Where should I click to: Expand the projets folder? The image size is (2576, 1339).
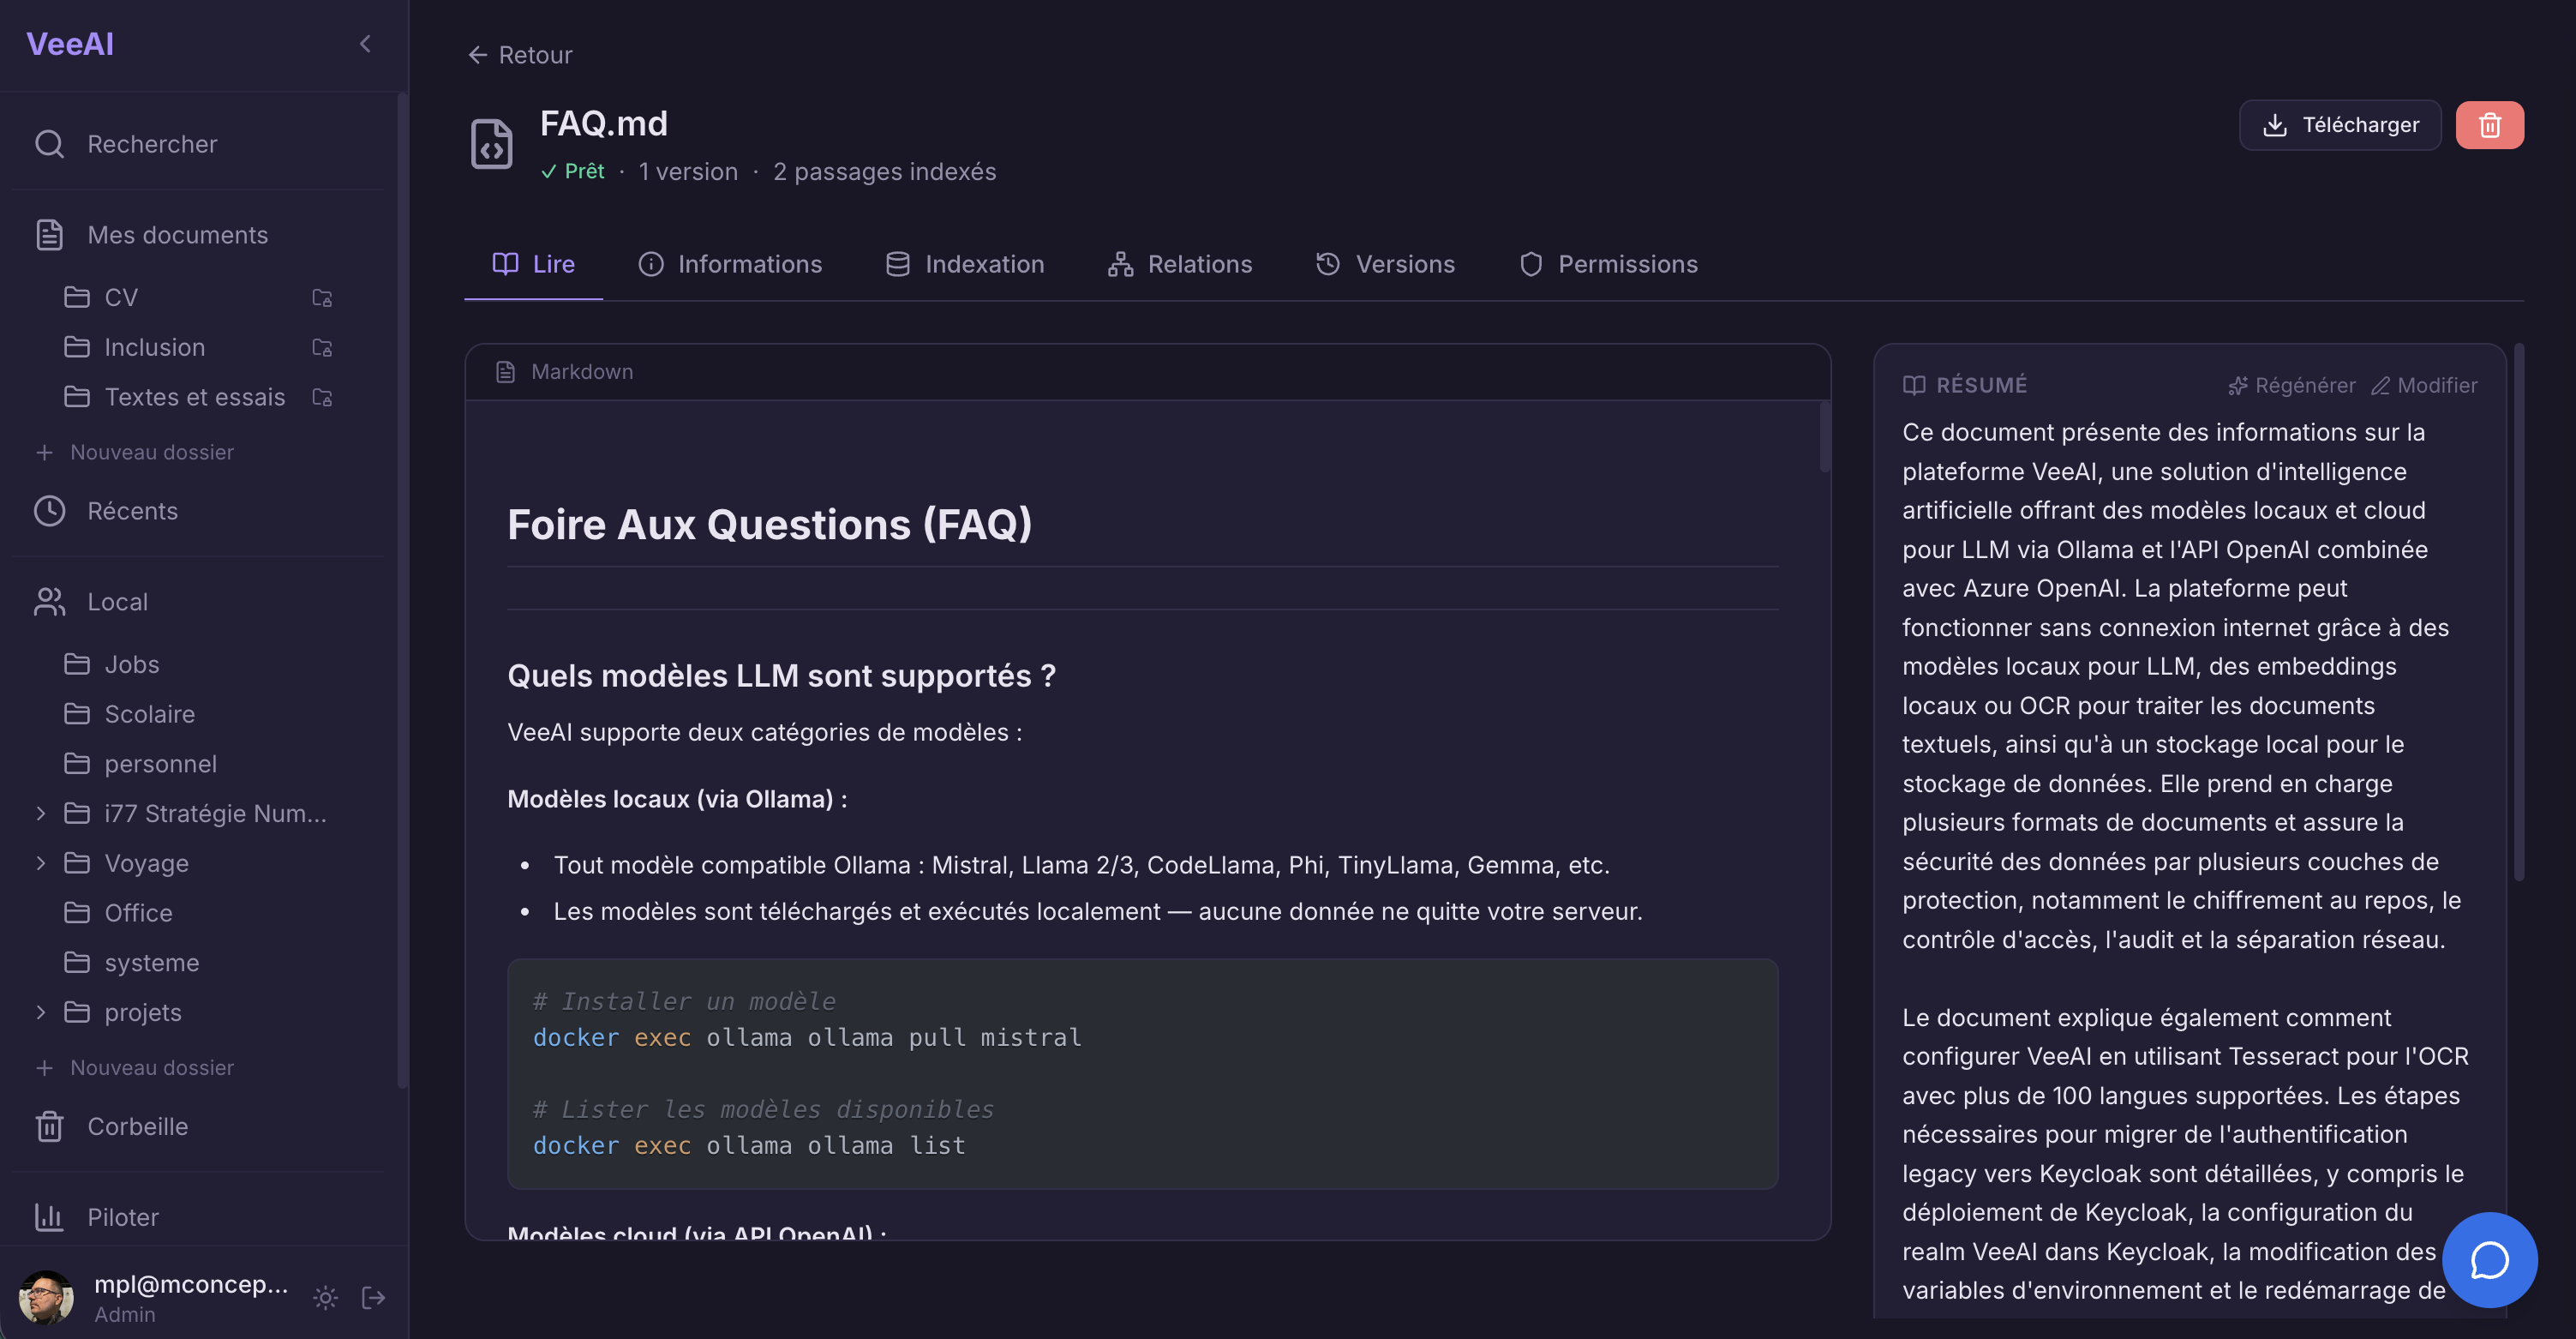click(x=41, y=1012)
